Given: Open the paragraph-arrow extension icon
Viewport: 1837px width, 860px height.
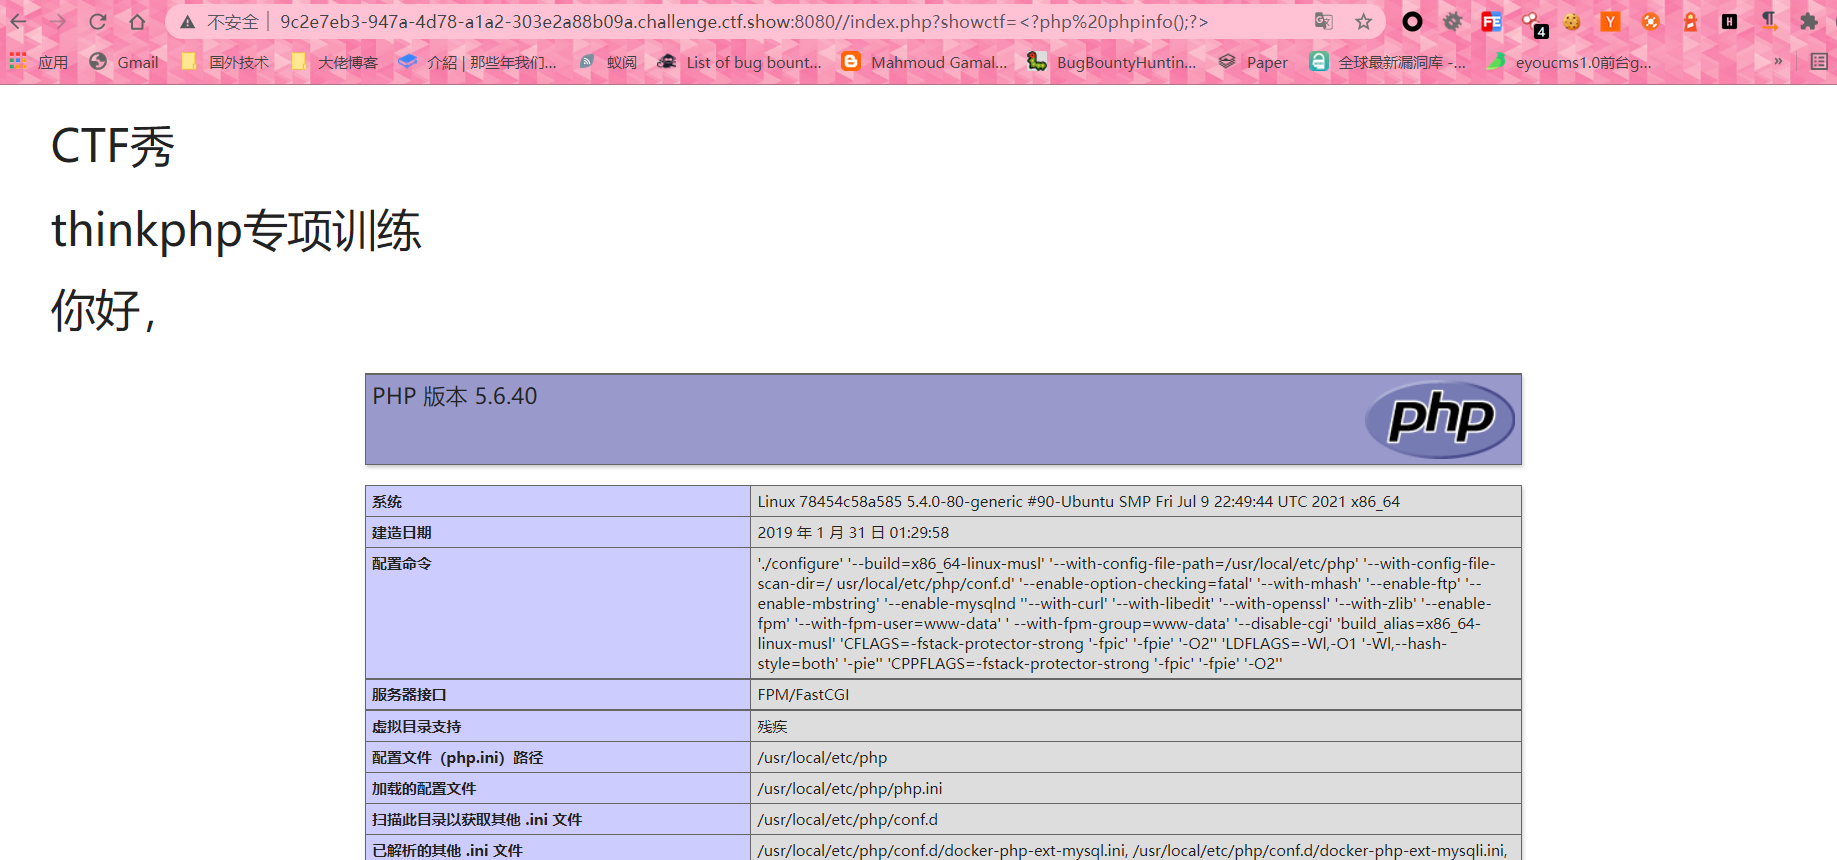Looking at the screenshot, I should point(1769,21).
